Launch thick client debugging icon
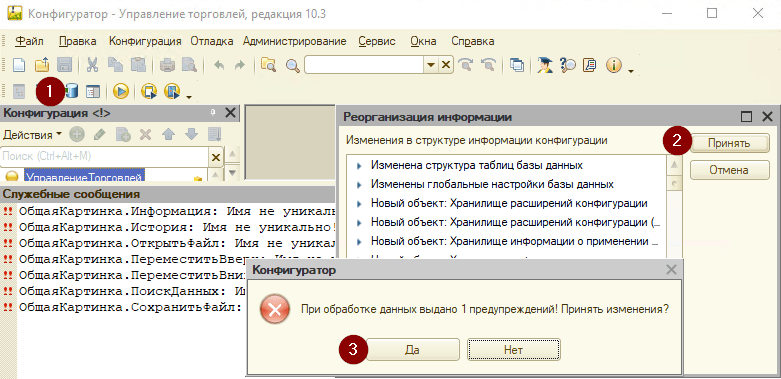Screen dimensions: 781x379 point(172,91)
